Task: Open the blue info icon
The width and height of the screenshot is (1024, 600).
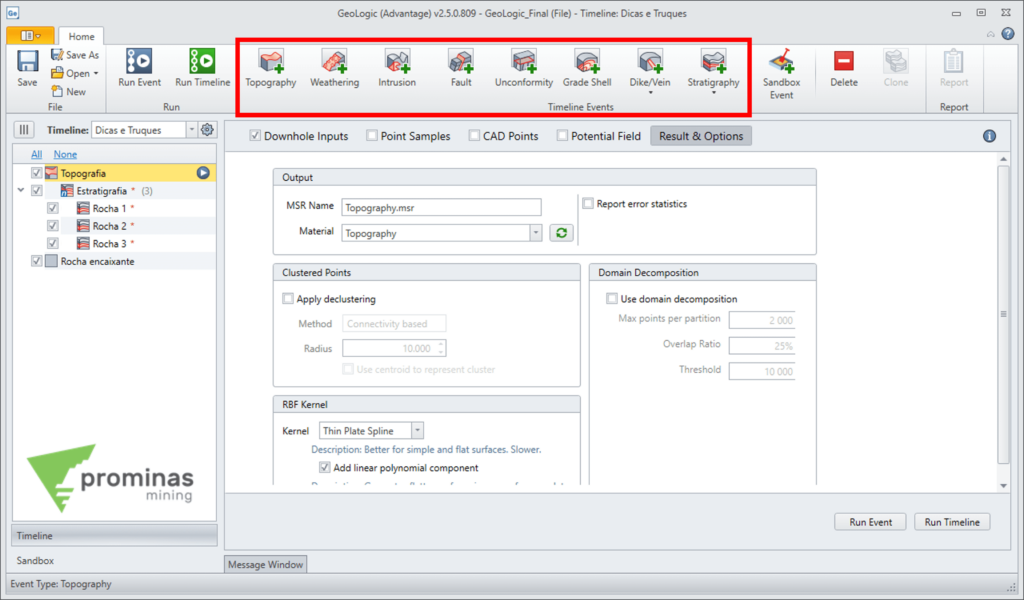Action: 989,136
